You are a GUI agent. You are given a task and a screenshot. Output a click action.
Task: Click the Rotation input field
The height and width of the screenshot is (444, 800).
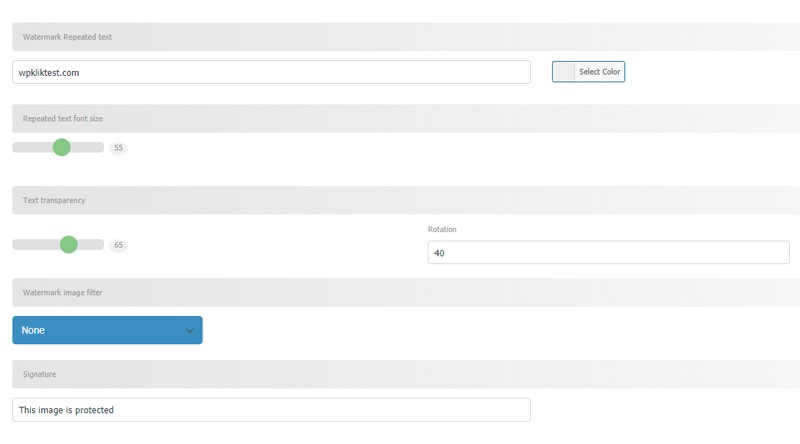pyautogui.click(x=609, y=253)
